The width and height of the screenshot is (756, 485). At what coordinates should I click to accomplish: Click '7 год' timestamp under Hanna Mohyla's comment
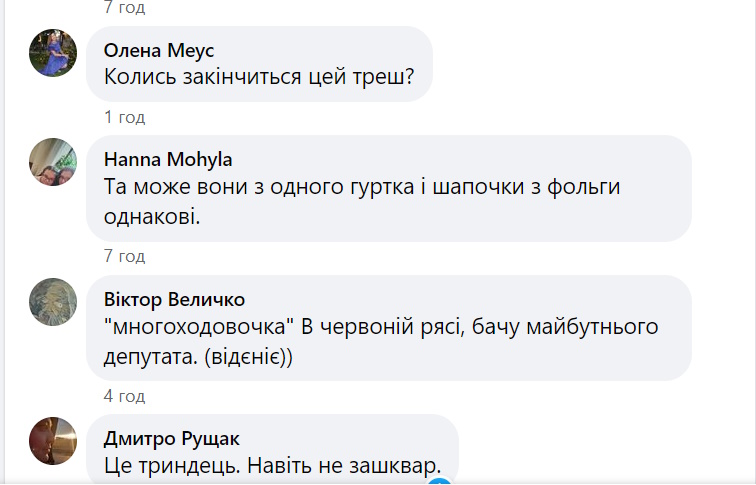[124, 256]
